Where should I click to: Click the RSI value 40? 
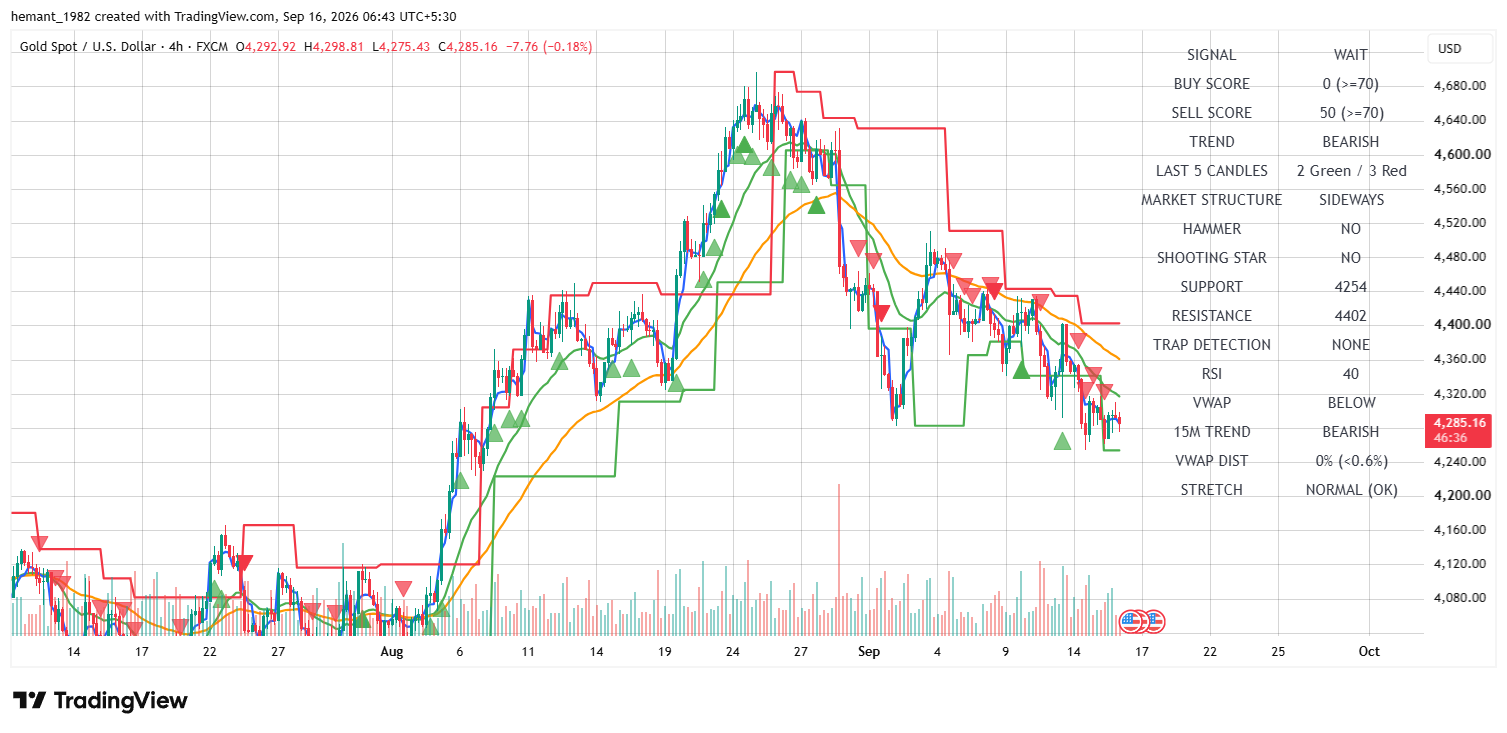(x=1351, y=374)
